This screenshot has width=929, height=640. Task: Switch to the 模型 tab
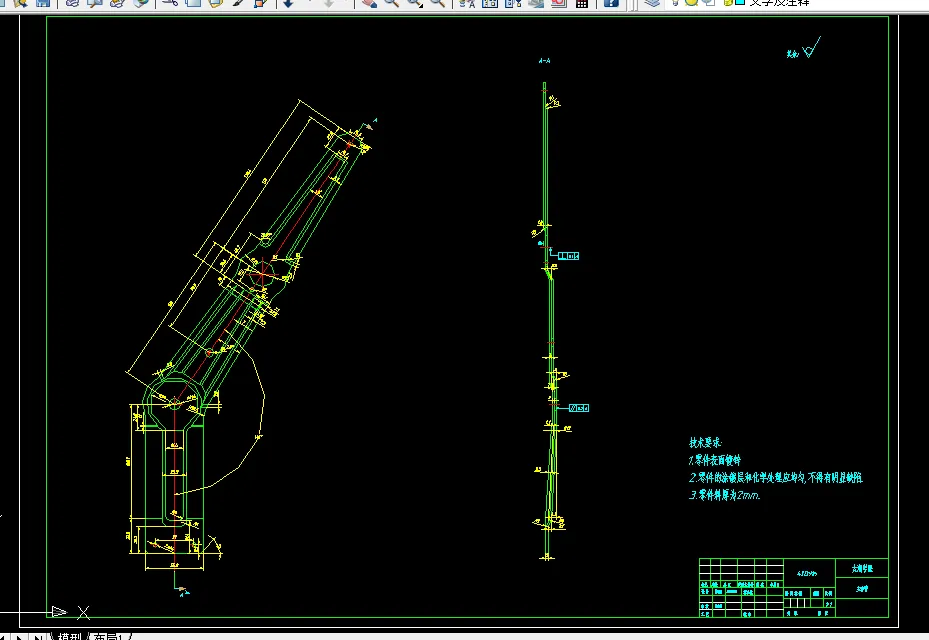[70, 637]
